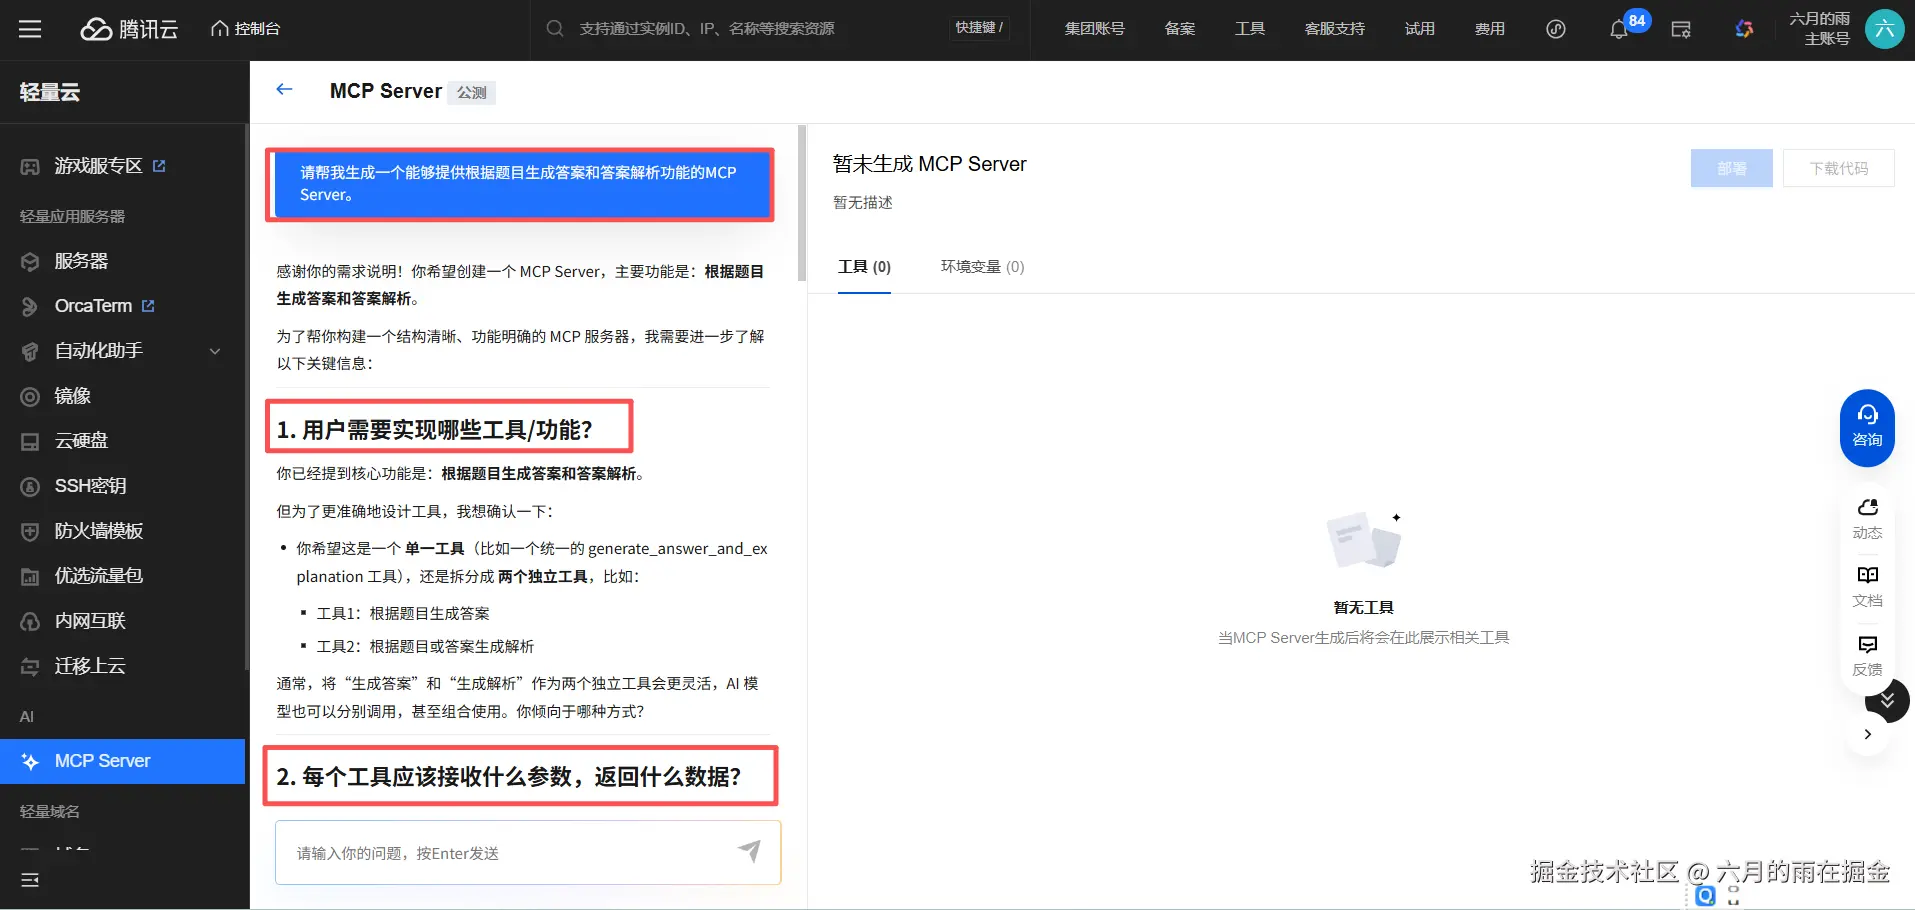The image size is (1915, 910).
Task: Select 镜像 in the sidebar
Action: [72, 396]
